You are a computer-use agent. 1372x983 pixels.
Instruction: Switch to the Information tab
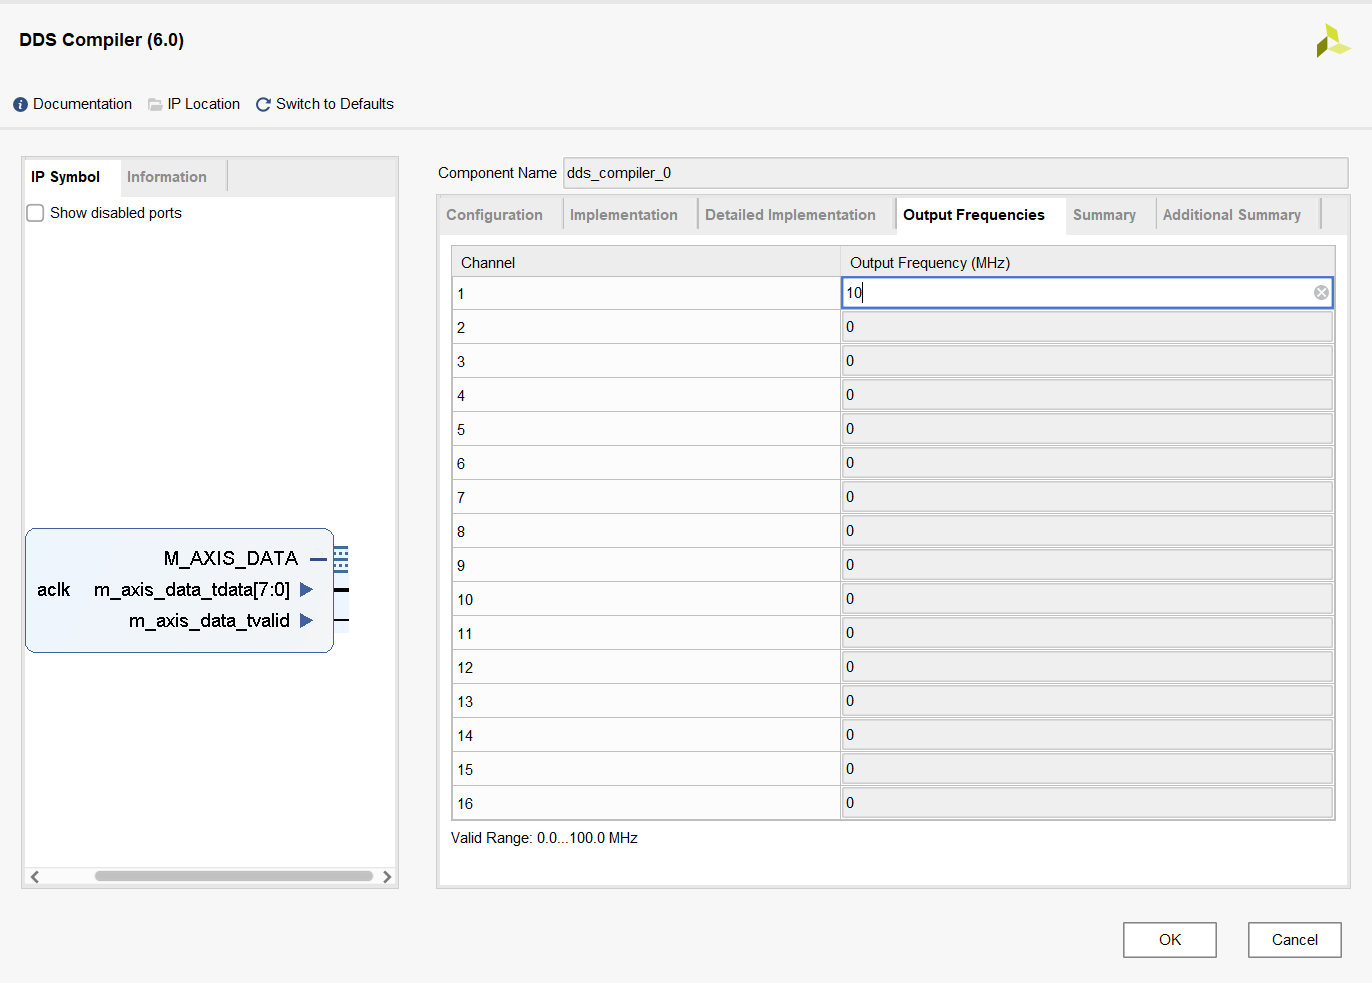click(167, 177)
